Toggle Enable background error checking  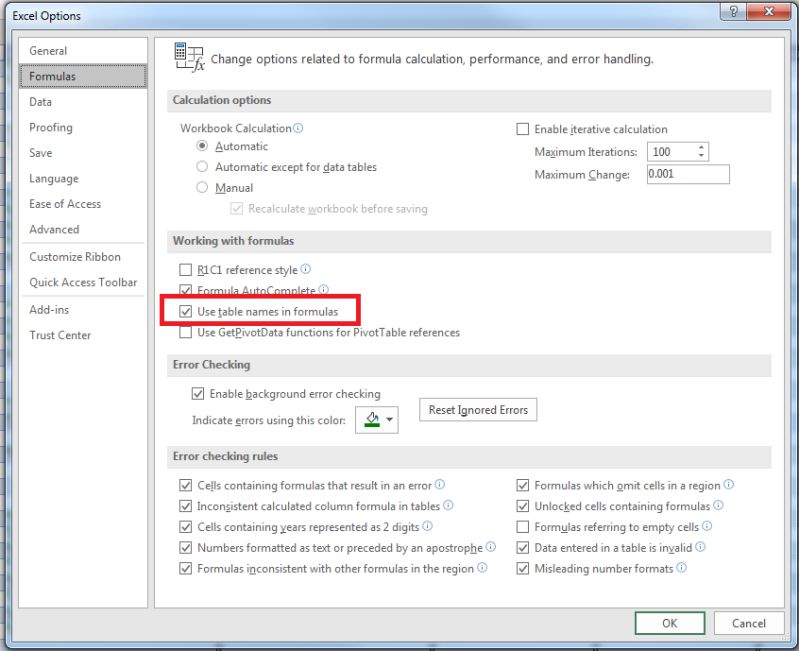point(198,394)
